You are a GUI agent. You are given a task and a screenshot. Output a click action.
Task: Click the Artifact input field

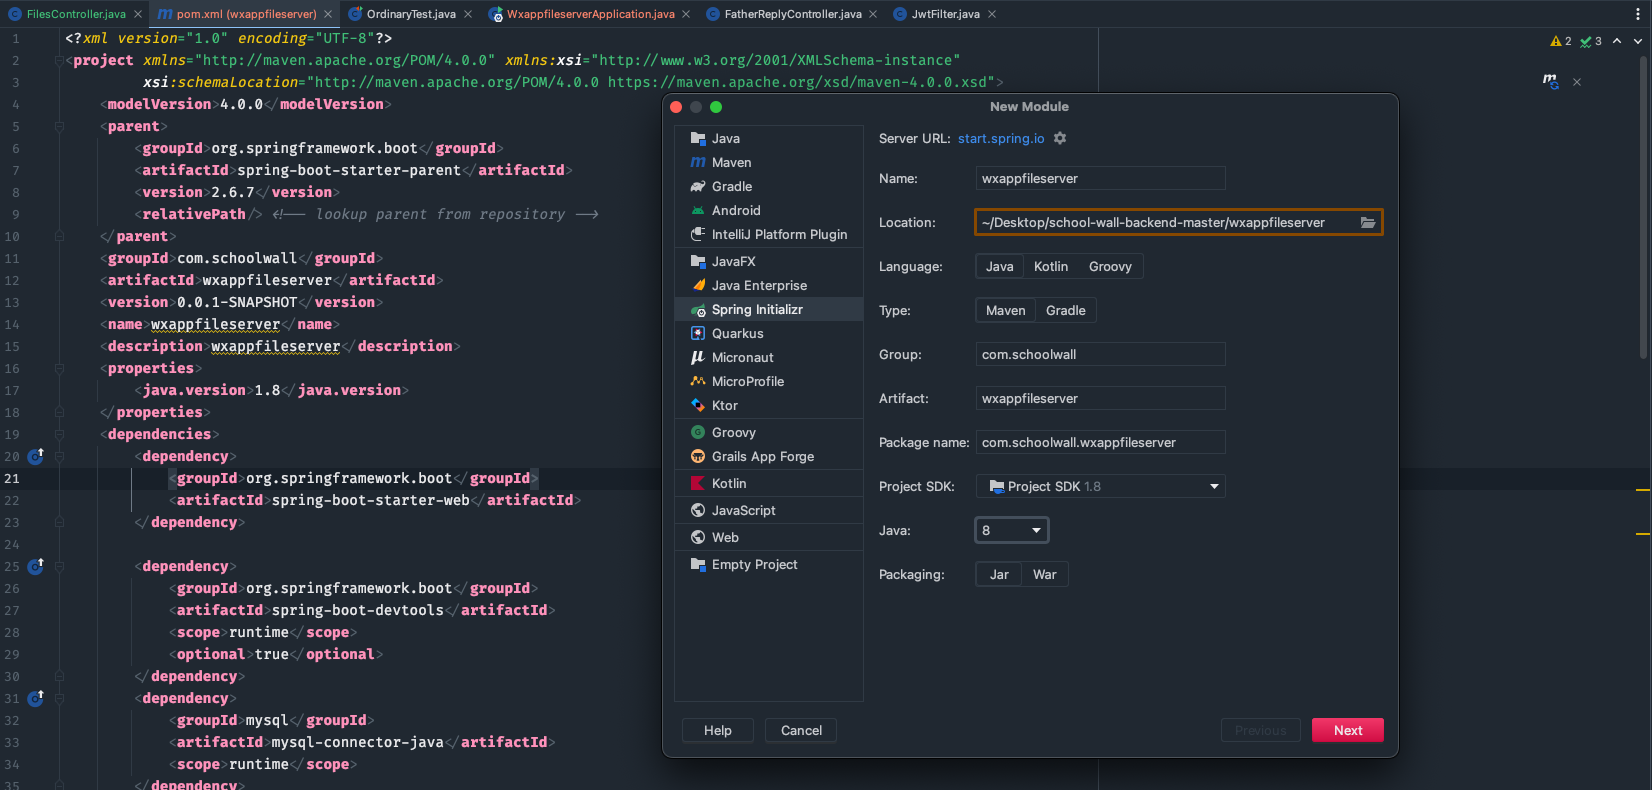click(1101, 398)
